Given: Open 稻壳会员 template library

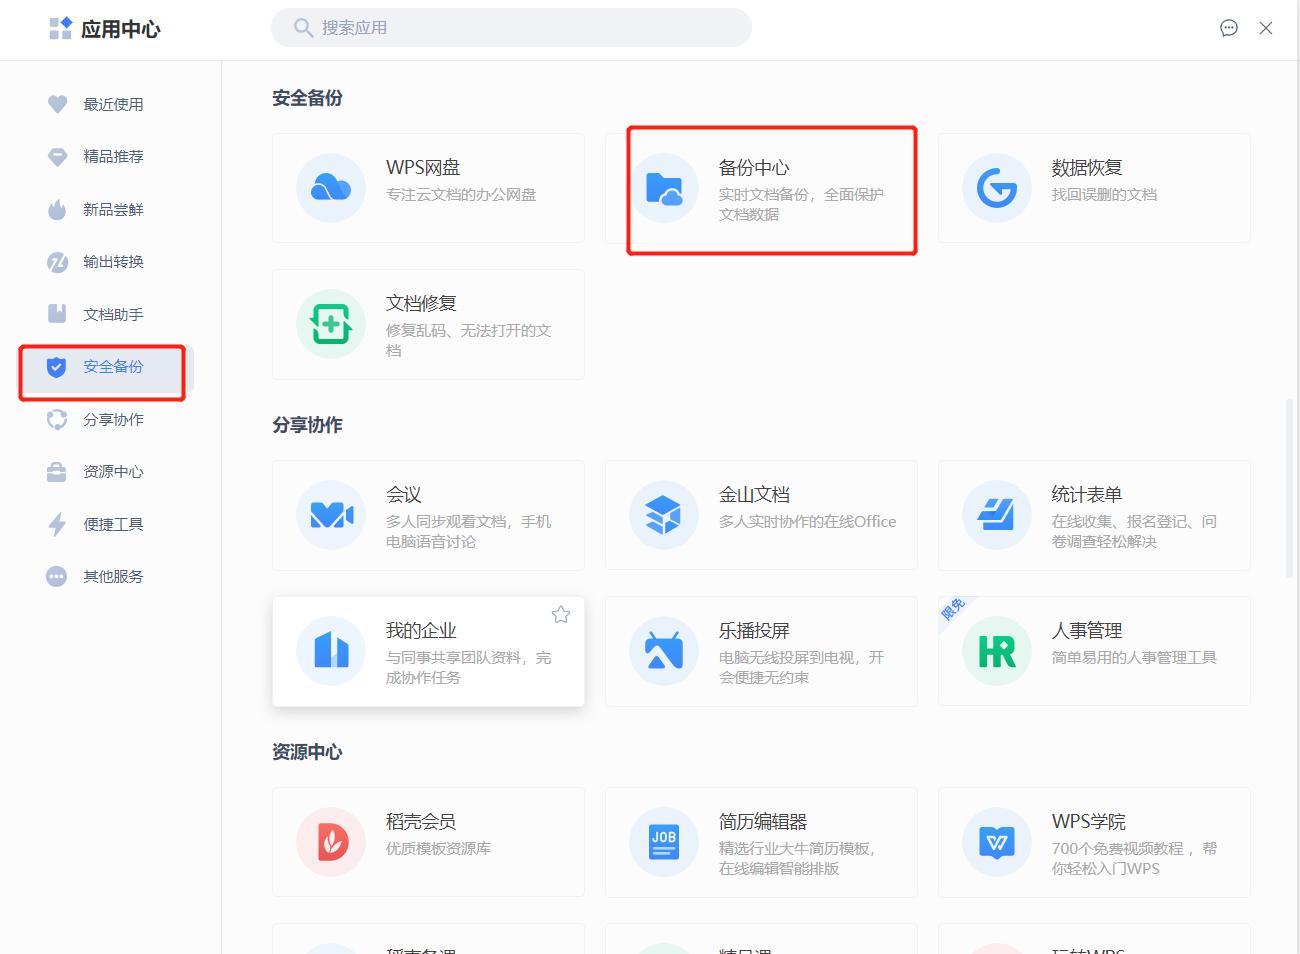Looking at the screenshot, I should coord(428,842).
